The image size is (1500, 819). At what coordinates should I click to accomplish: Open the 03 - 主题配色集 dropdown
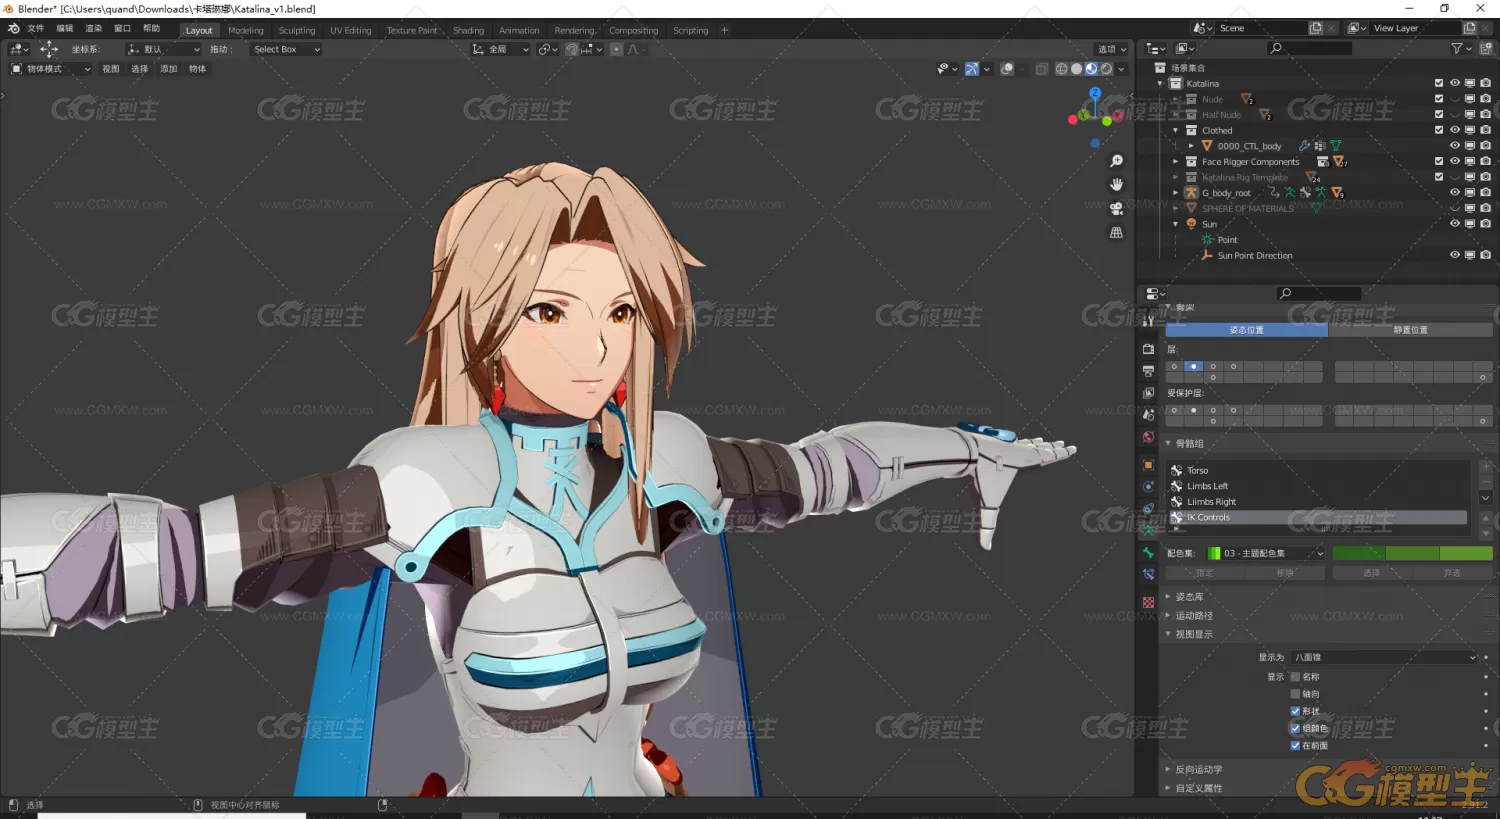point(1265,553)
